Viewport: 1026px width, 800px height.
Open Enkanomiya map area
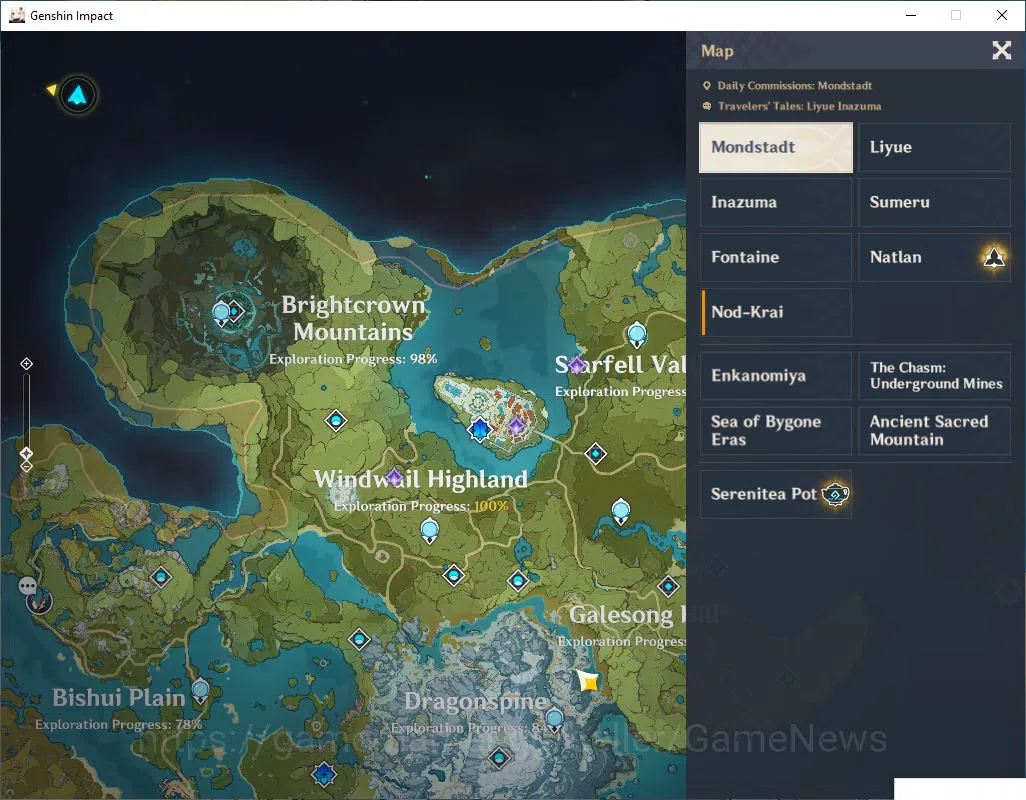click(x=775, y=375)
